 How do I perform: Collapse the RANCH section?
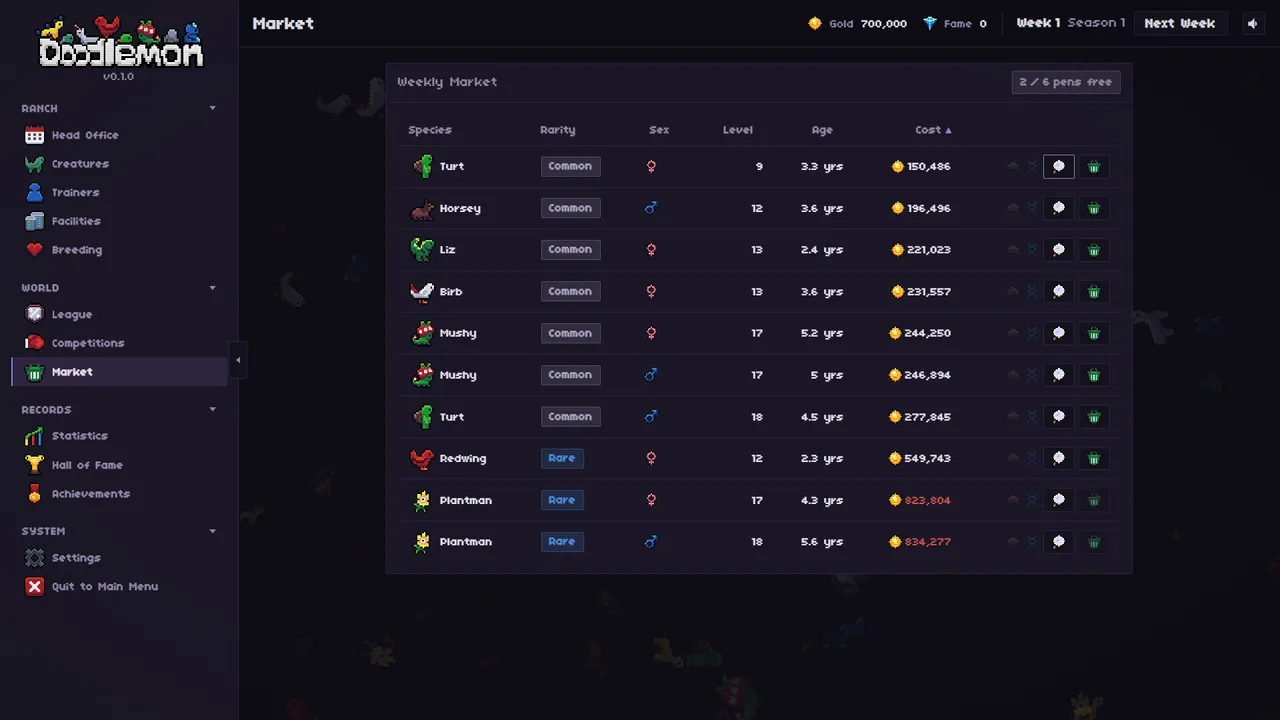pos(212,108)
